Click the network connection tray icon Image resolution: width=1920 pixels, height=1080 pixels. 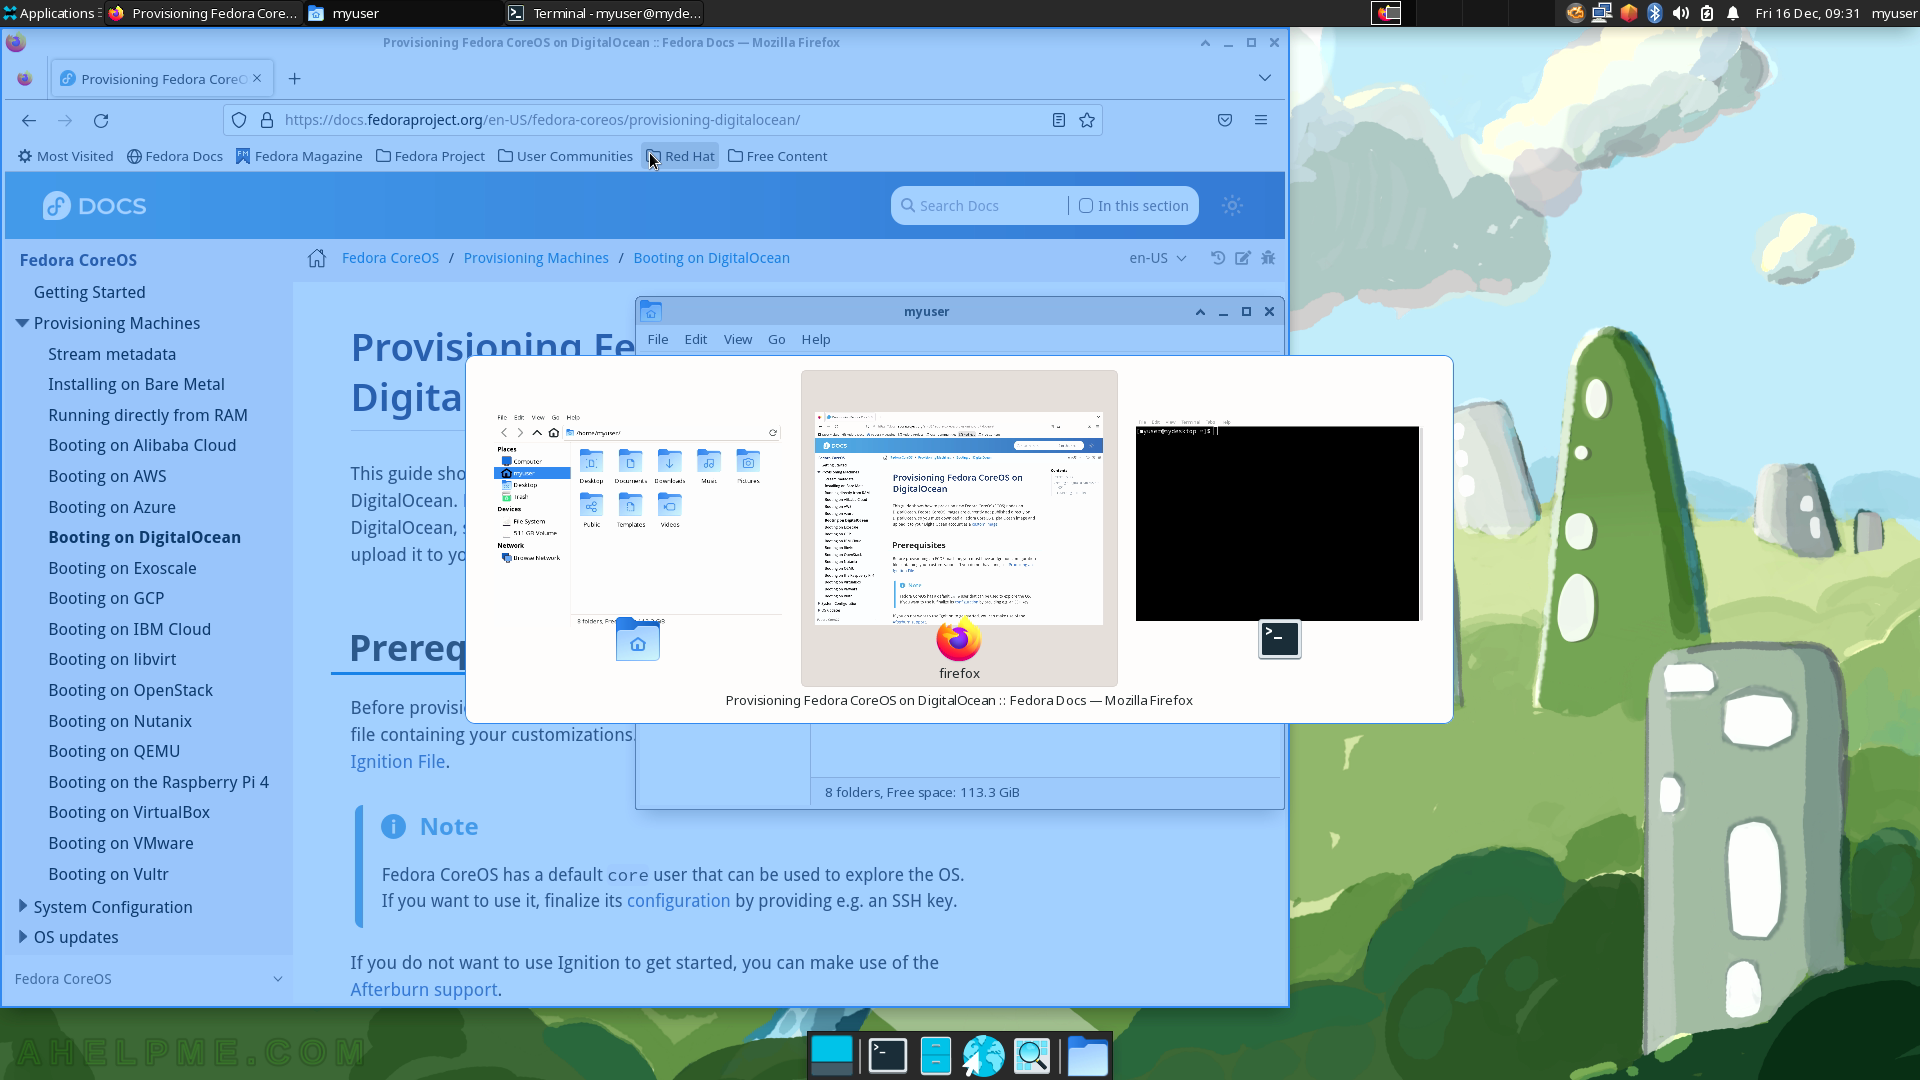pos(1602,13)
